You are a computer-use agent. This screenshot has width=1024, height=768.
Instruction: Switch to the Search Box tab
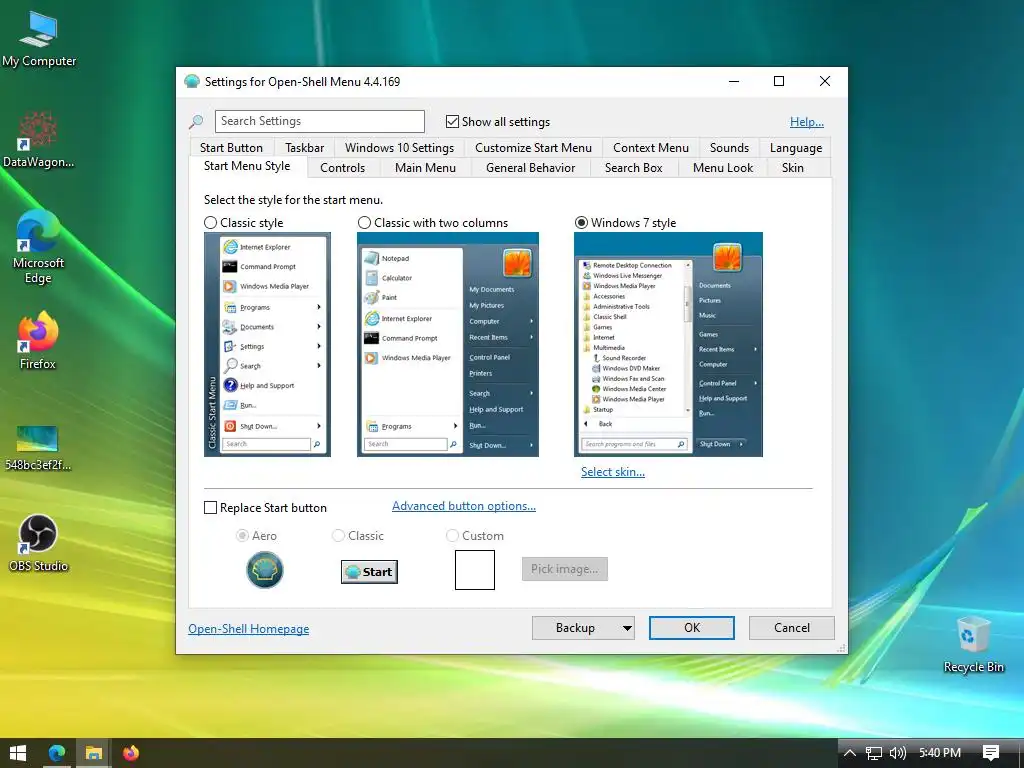[x=633, y=168]
